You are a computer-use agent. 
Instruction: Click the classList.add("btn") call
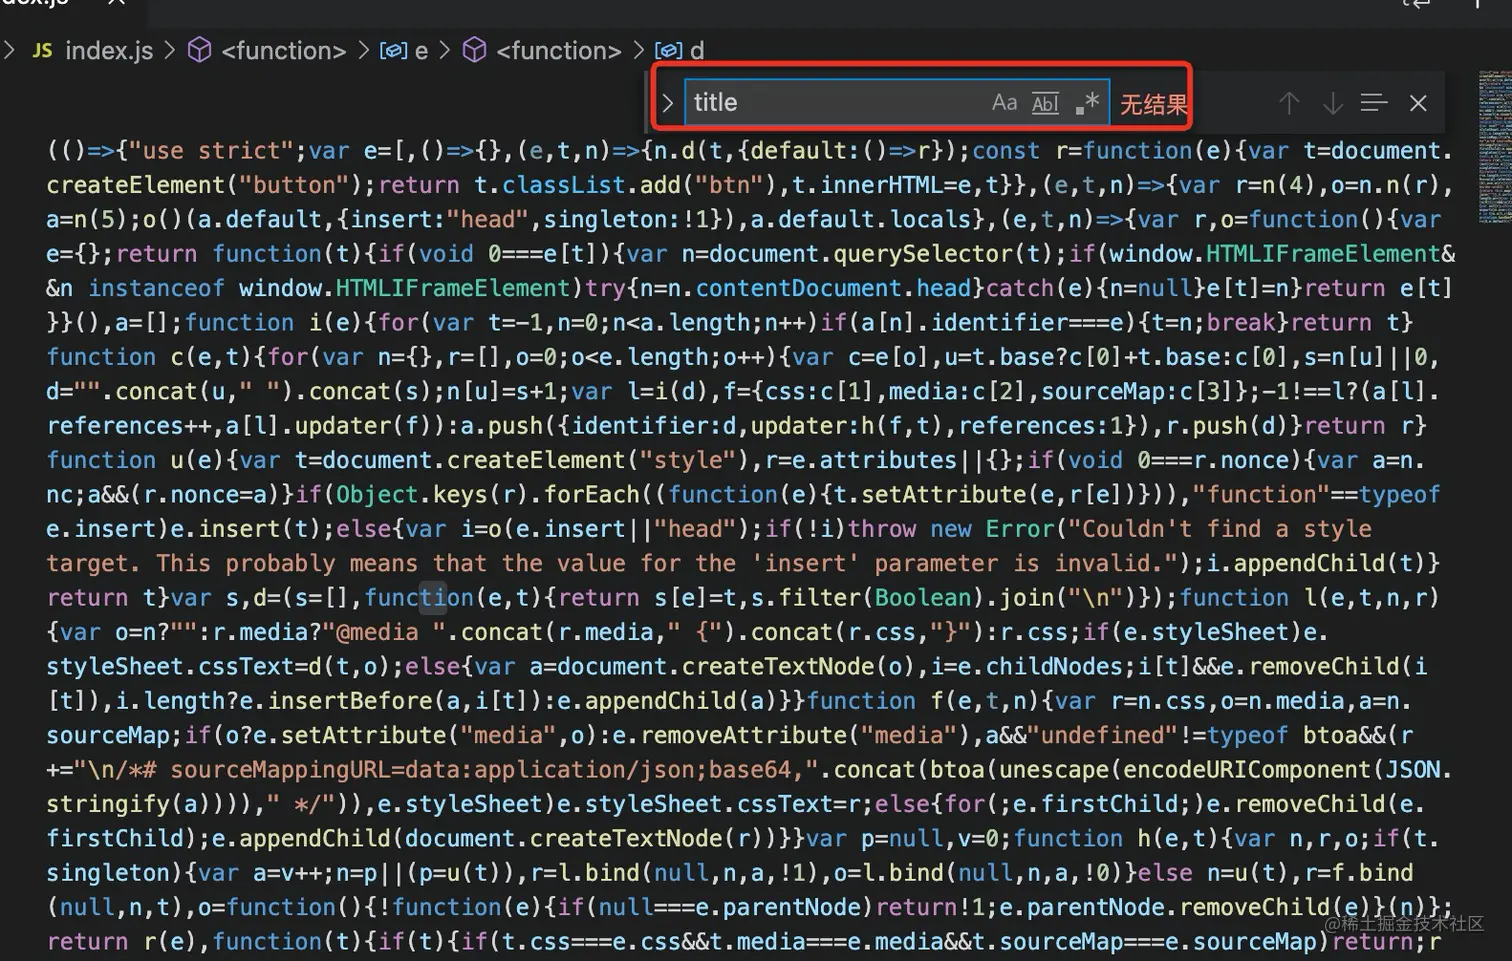pyautogui.click(x=640, y=185)
